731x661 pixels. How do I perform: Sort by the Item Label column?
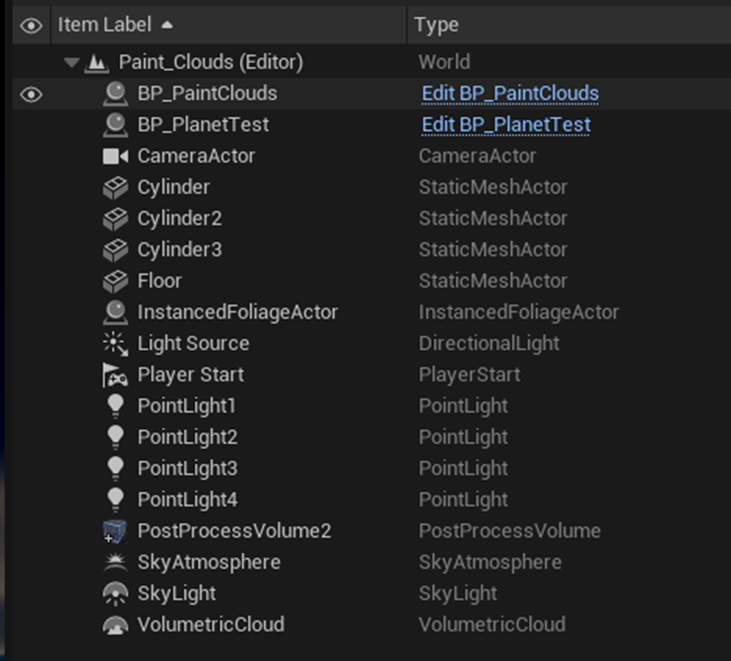(105, 25)
